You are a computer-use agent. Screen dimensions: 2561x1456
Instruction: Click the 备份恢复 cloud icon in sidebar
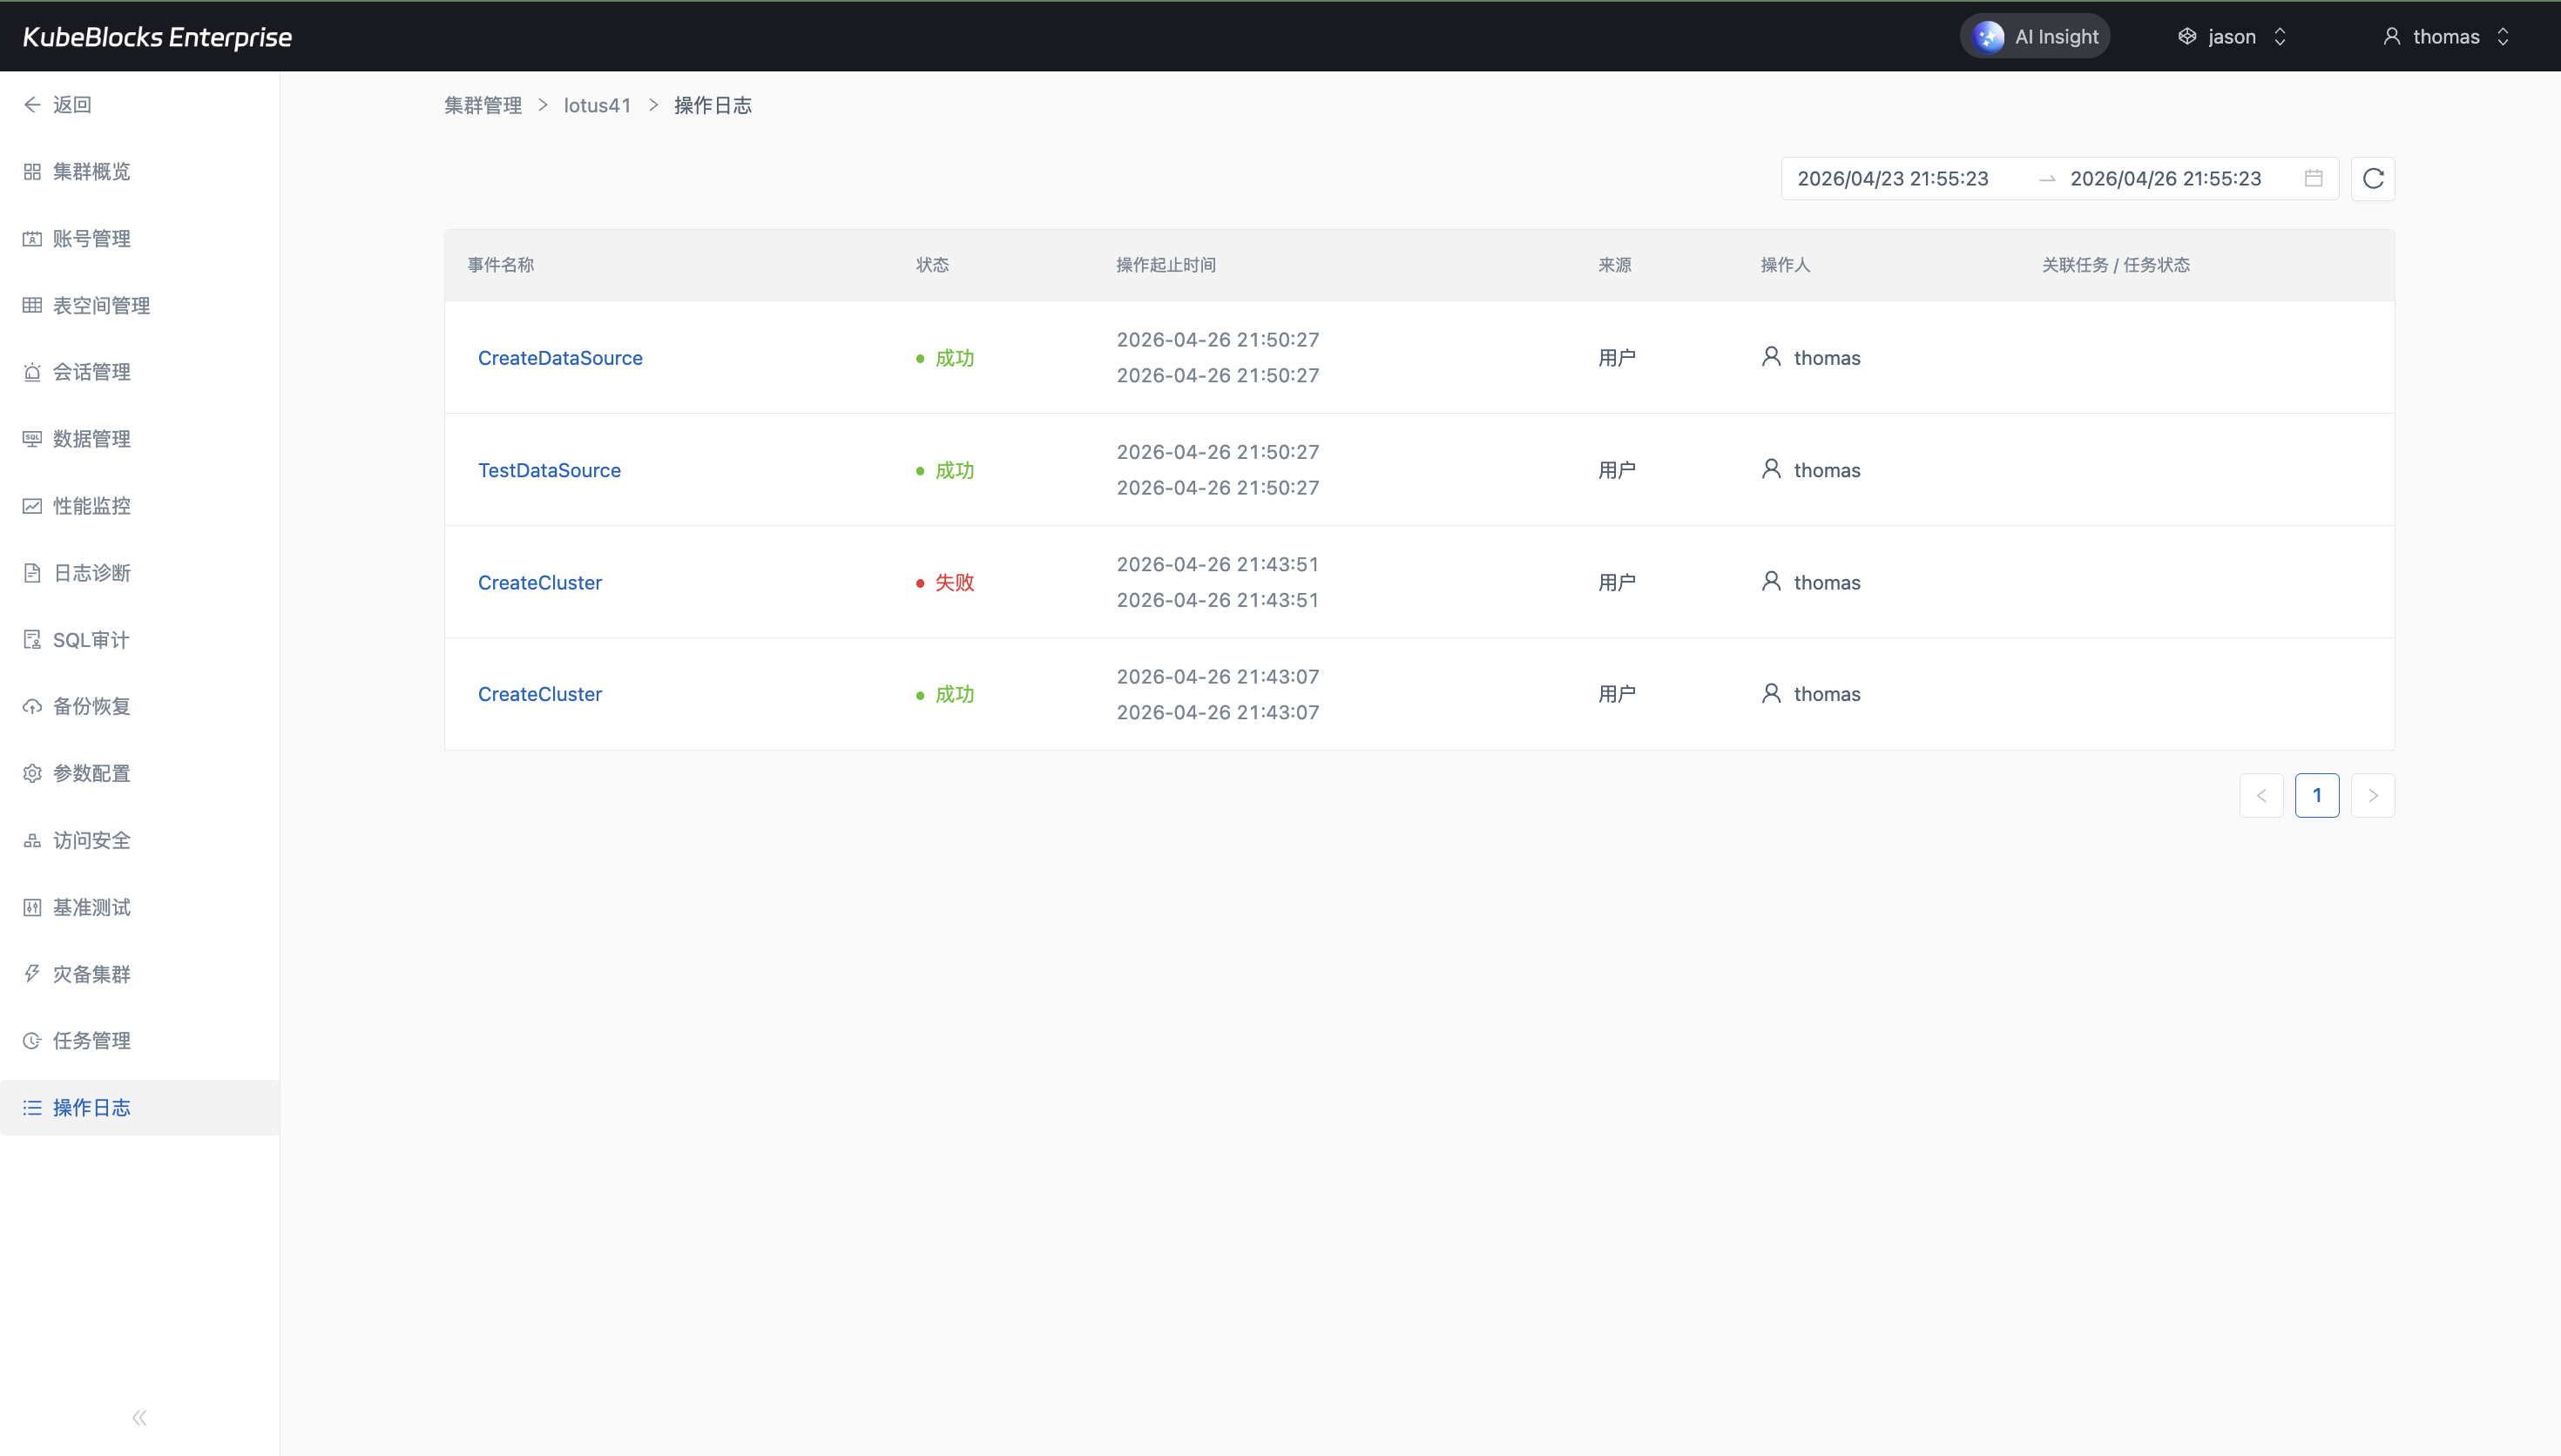coord(32,707)
